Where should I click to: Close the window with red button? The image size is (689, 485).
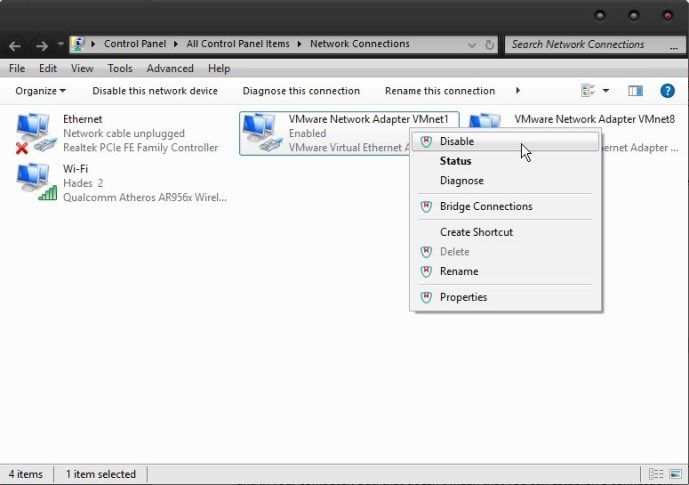[x=667, y=16]
